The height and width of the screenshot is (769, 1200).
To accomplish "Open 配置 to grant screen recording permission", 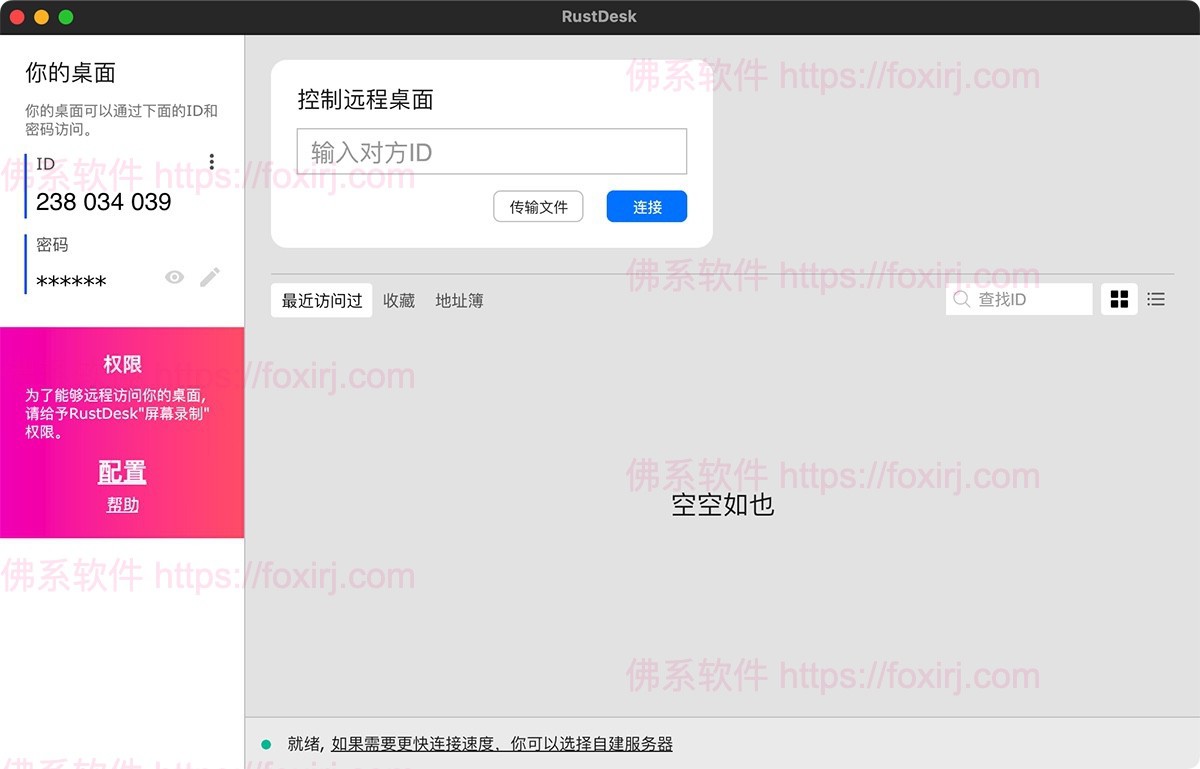I will (x=121, y=472).
